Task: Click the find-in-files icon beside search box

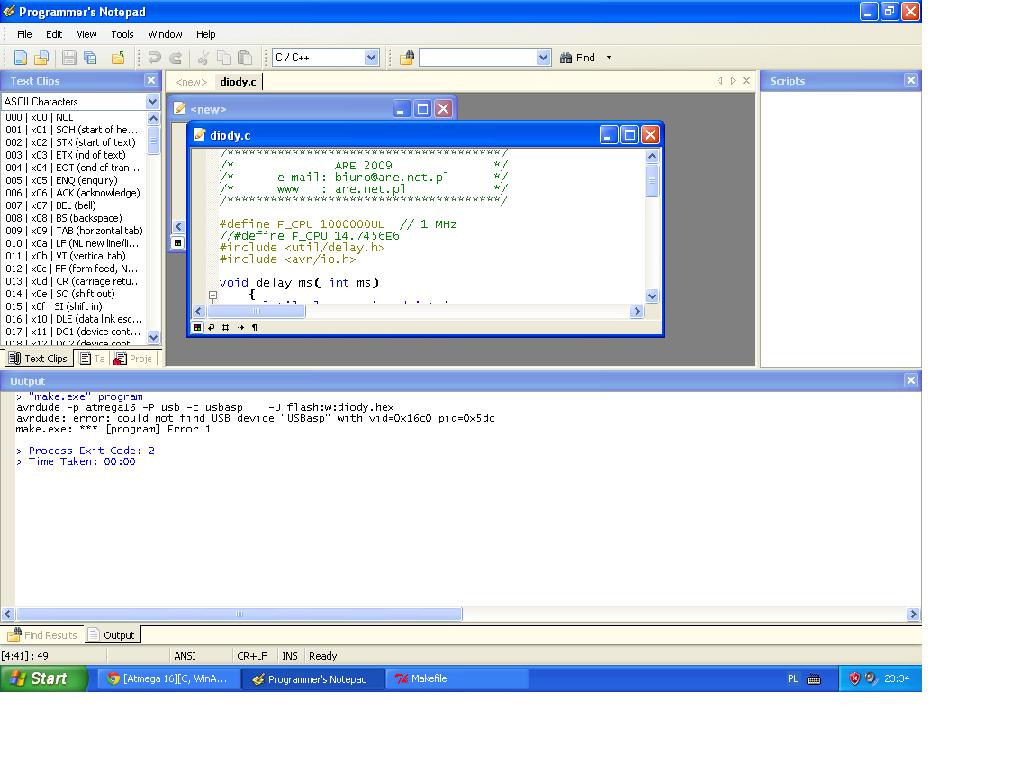Action: 407,58
